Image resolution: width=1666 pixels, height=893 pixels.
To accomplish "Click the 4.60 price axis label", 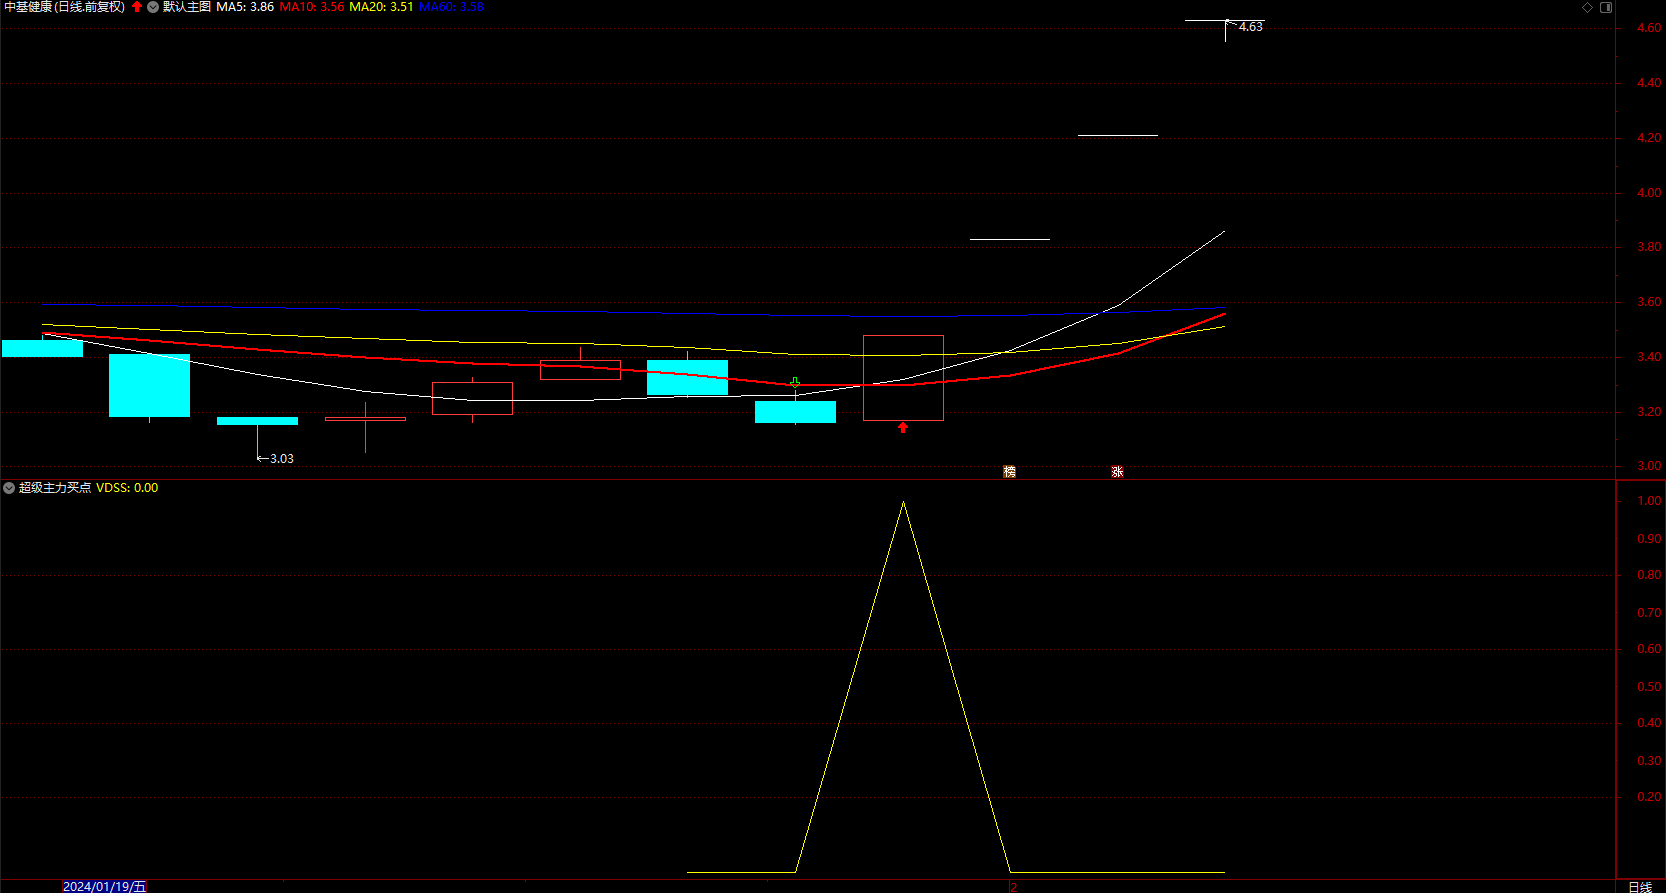I will (1649, 28).
